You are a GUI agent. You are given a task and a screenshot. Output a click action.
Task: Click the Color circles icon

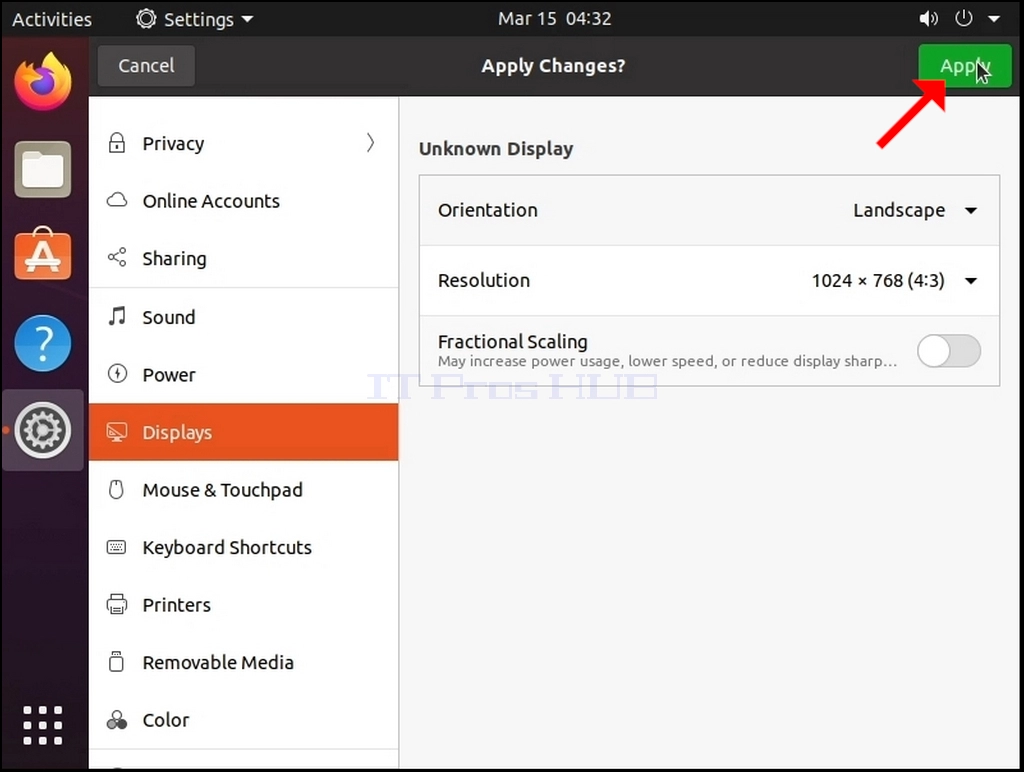[117, 720]
